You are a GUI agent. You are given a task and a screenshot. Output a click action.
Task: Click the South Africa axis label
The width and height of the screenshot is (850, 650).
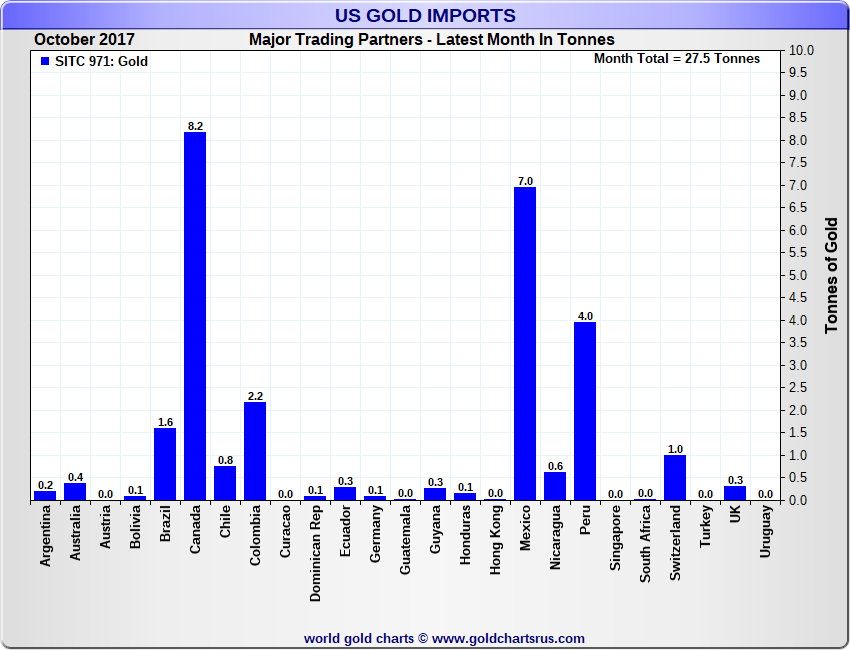coord(645,544)
